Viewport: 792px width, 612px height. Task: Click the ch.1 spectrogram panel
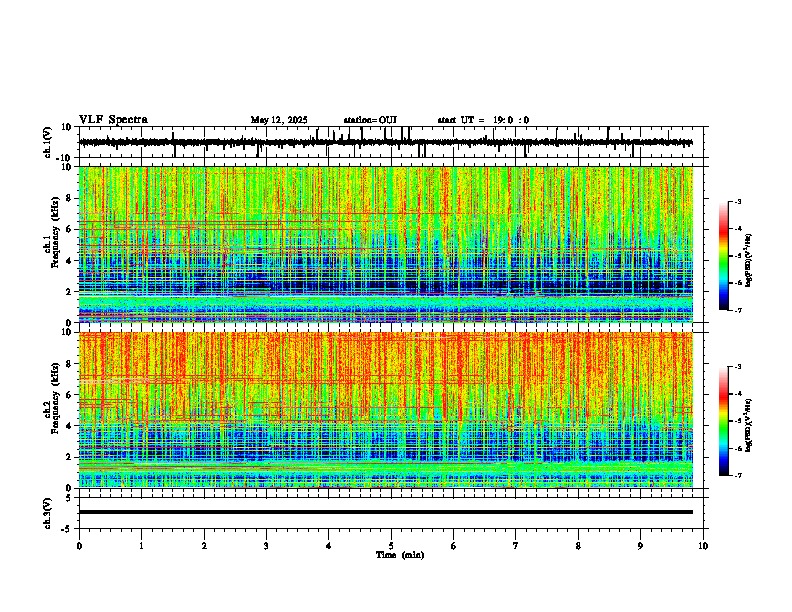(x=386, y=244)
